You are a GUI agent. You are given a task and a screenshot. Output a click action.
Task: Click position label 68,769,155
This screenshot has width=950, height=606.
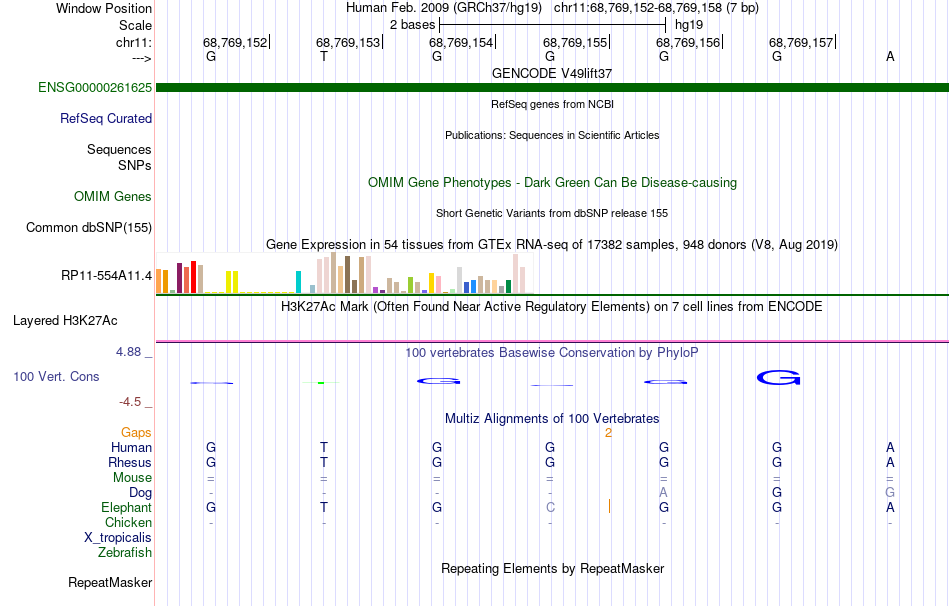click(x=575, y=42)
